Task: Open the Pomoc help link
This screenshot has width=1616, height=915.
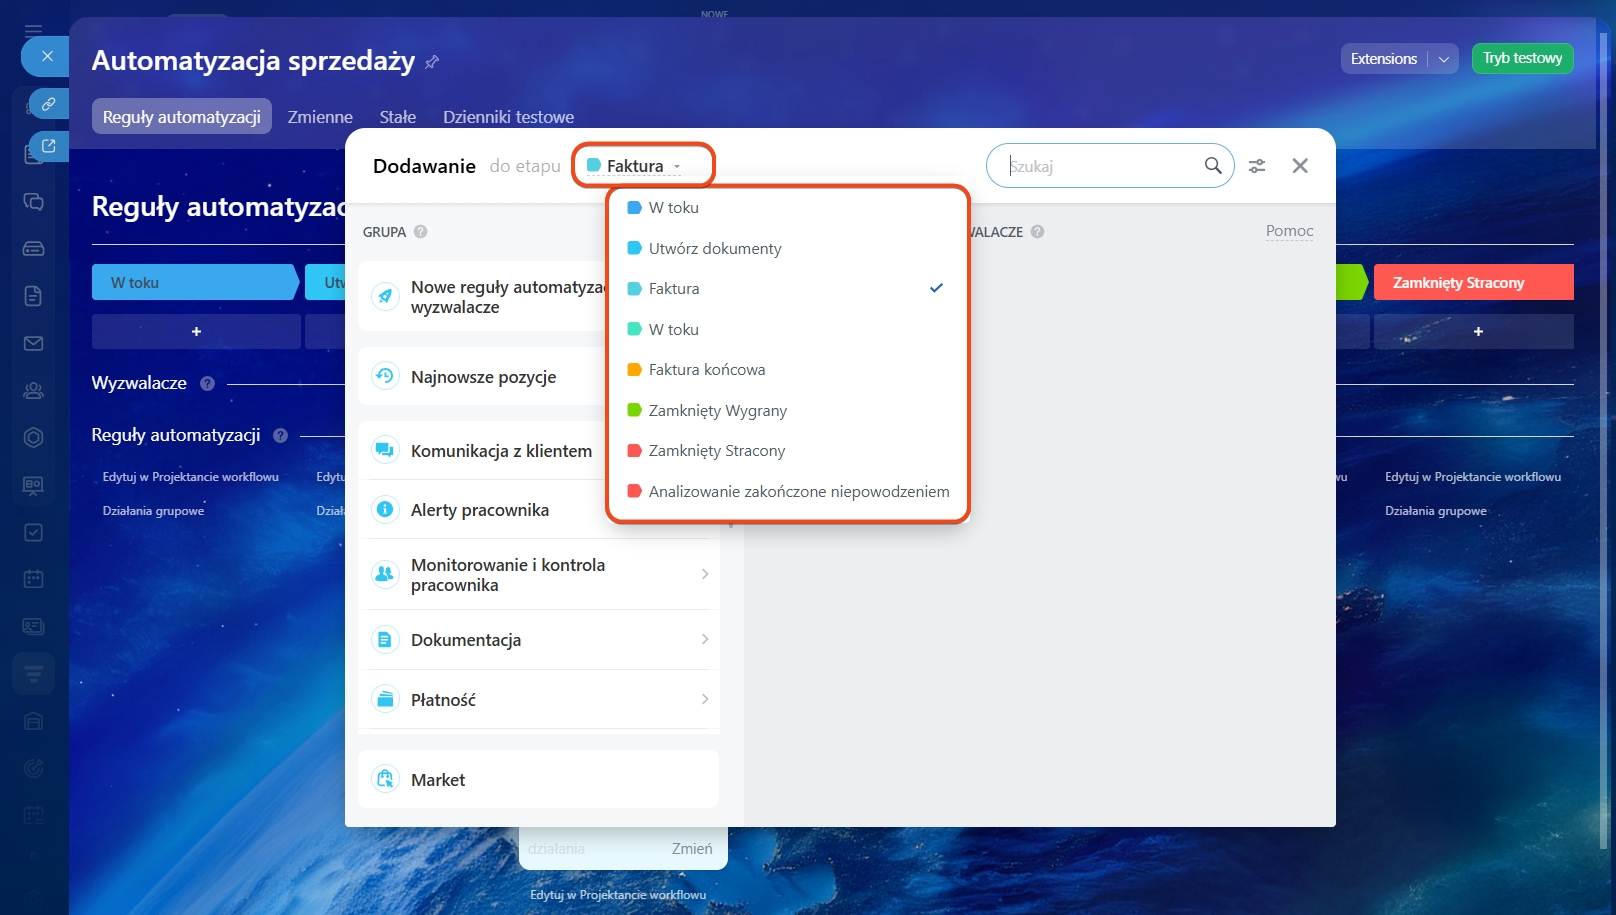Action: click(x=1289, y=231)
